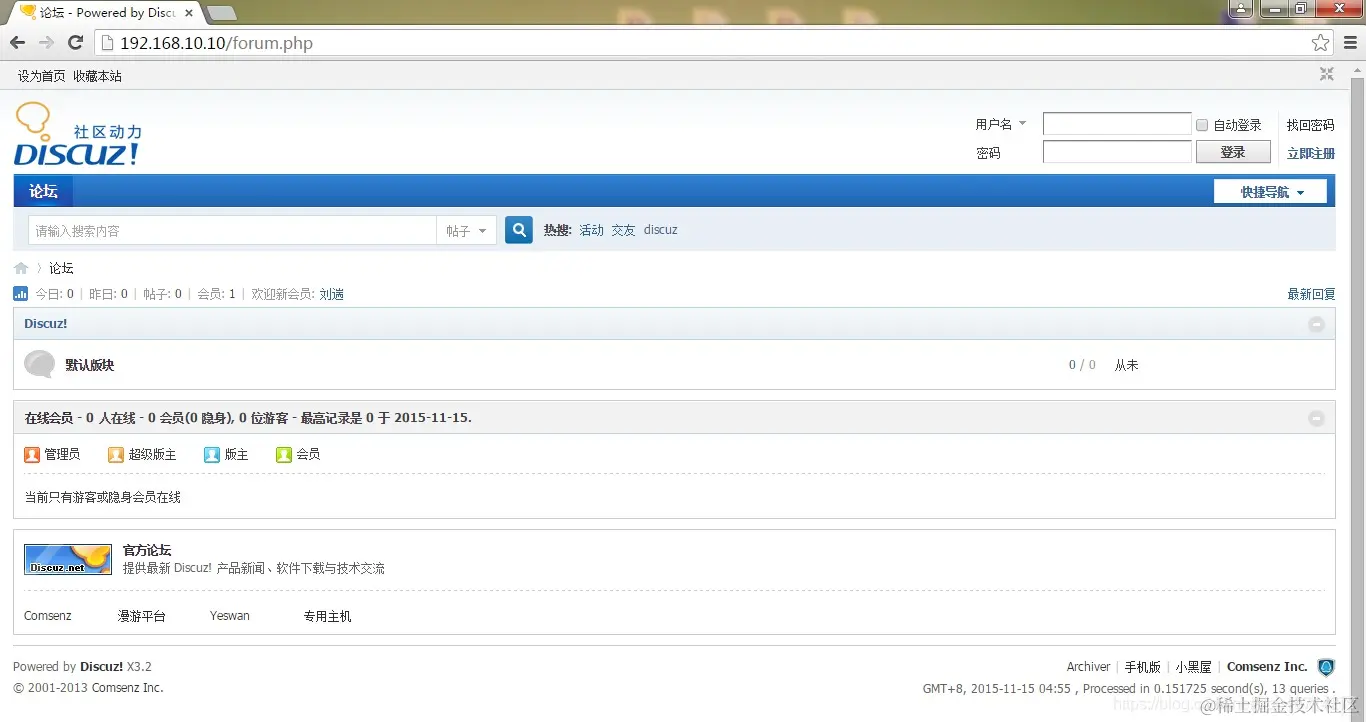
Task: Open the 帖子 search type dropdown
Action: coord(466,230)
